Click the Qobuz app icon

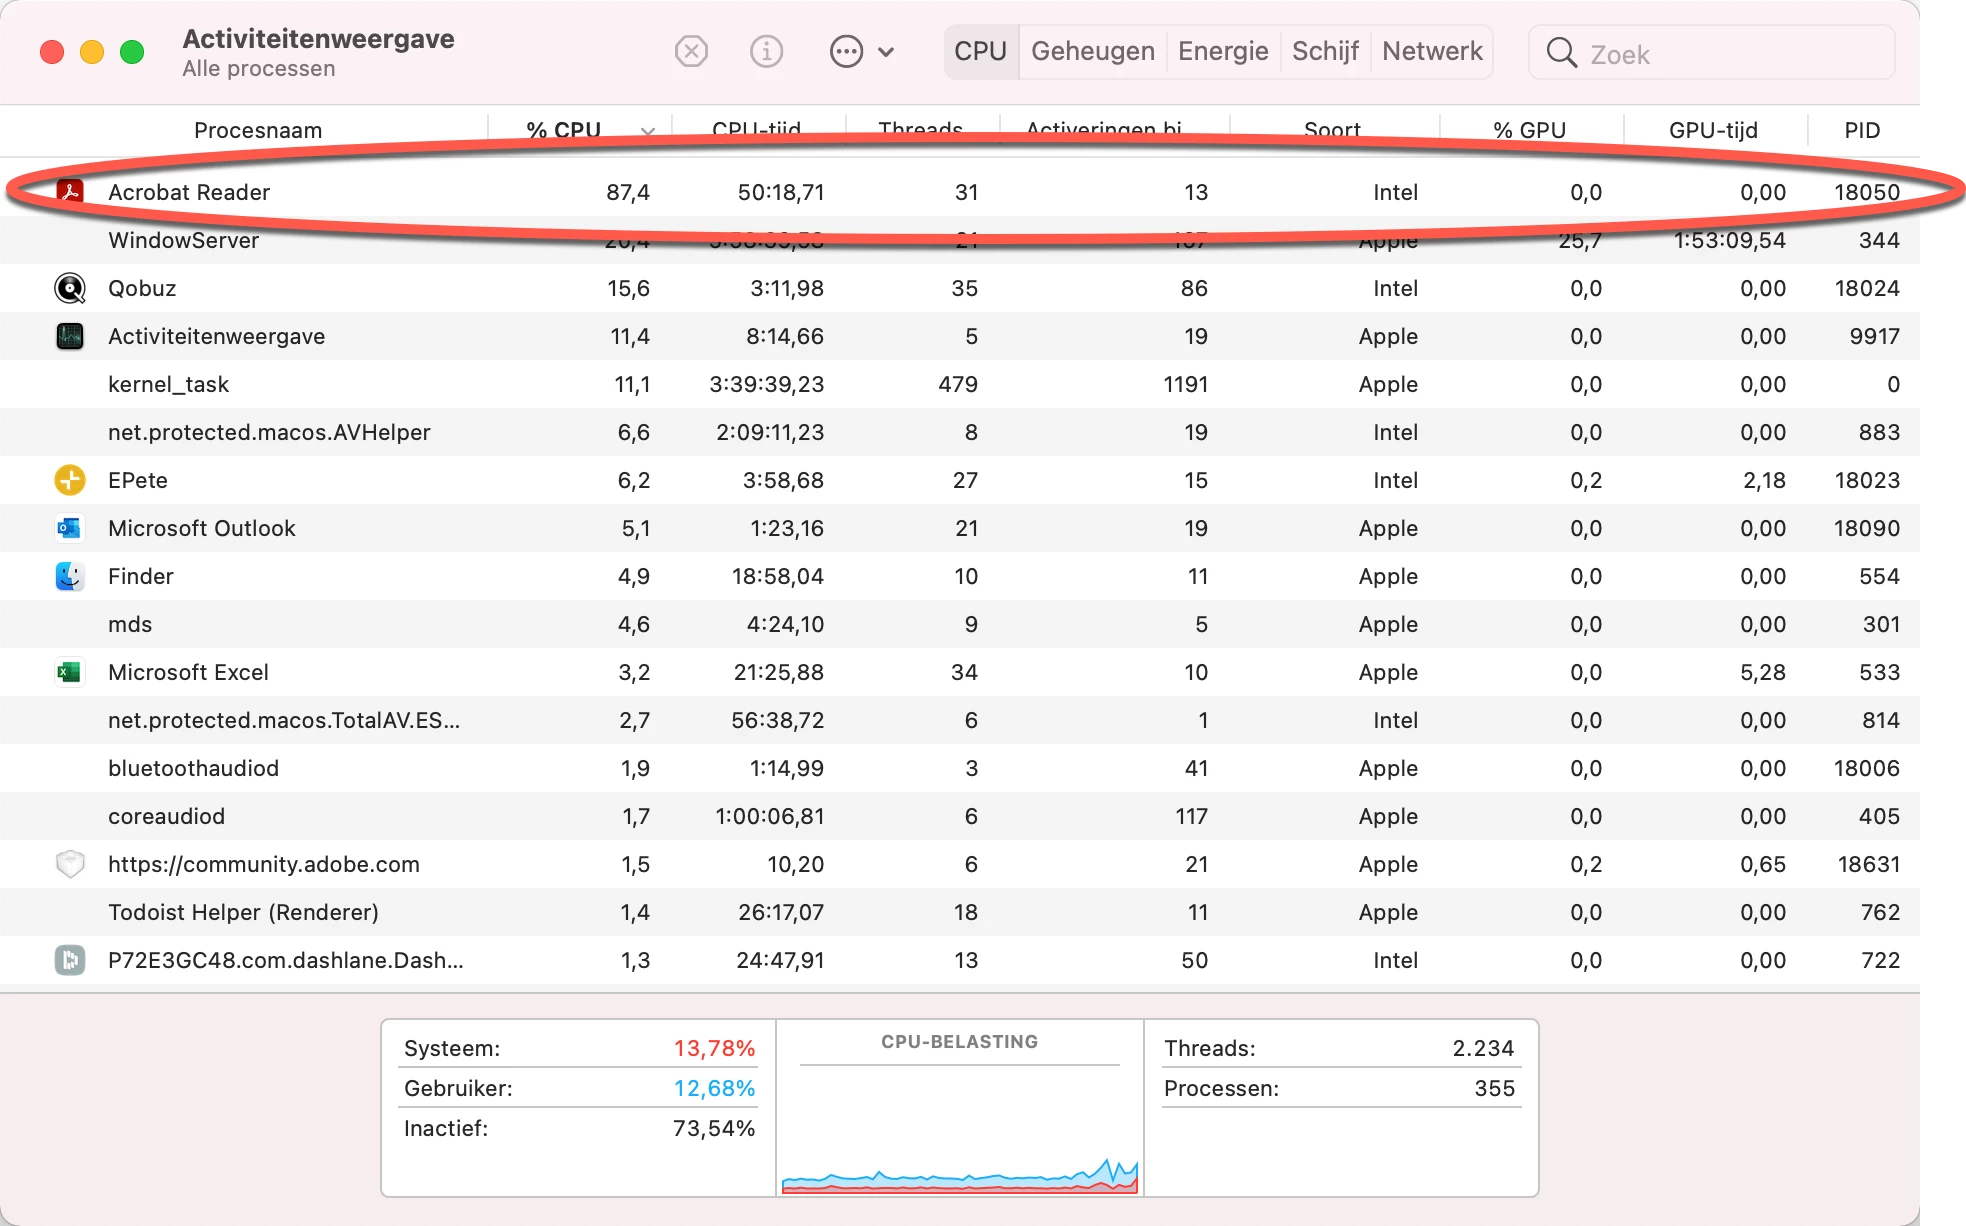[x=70, y=288]
